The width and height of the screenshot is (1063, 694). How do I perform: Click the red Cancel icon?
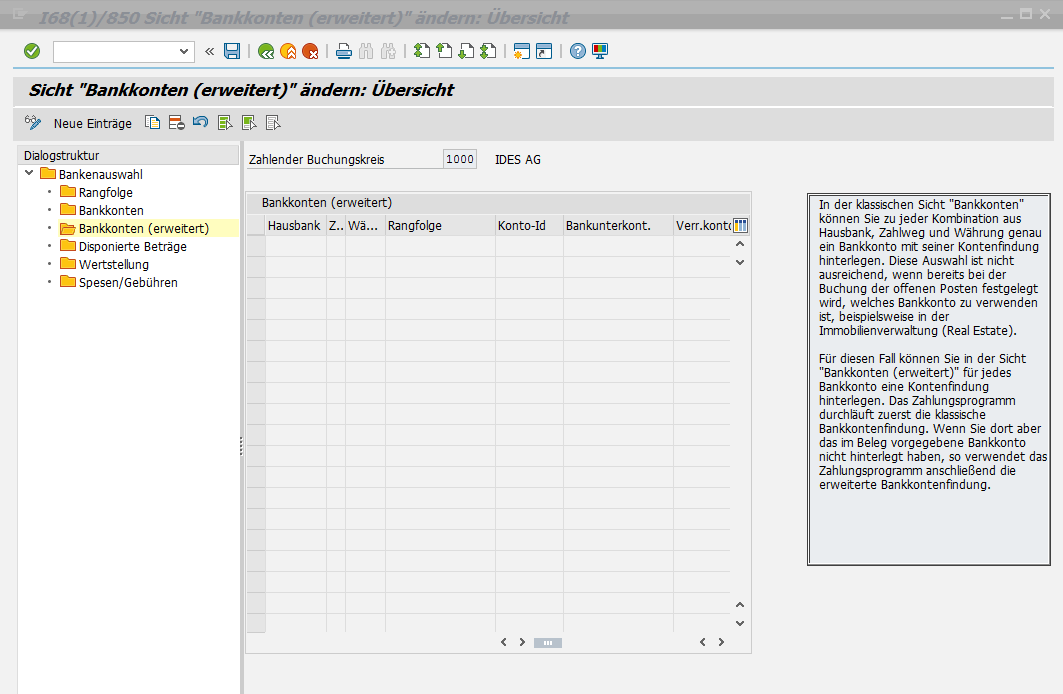pyautogui.click(x=310, y=51)
